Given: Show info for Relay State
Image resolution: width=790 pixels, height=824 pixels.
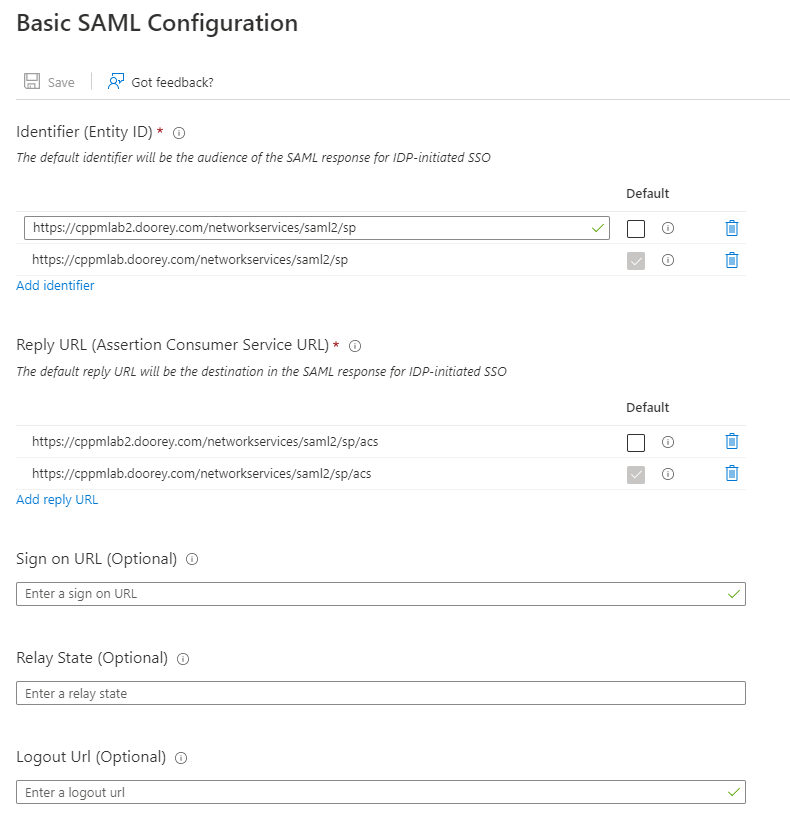Looking at the screenshot, I should click(183, 659).
